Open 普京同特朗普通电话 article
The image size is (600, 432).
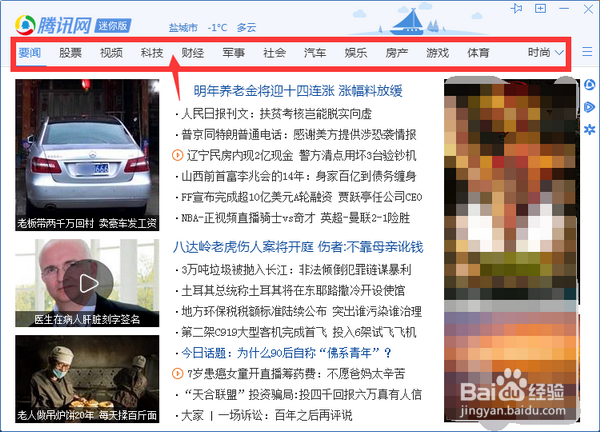point(298,135)
